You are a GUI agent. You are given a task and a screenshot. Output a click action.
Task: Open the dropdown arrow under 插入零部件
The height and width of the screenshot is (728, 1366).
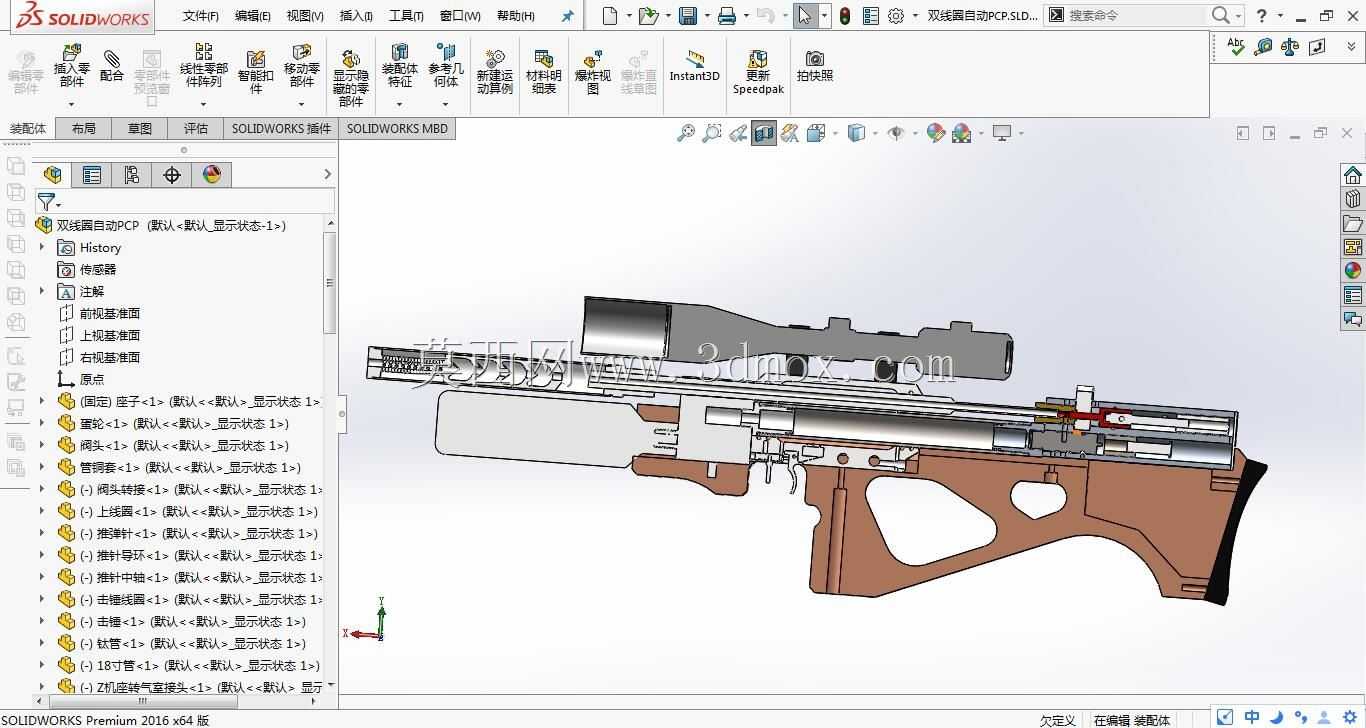71,104
